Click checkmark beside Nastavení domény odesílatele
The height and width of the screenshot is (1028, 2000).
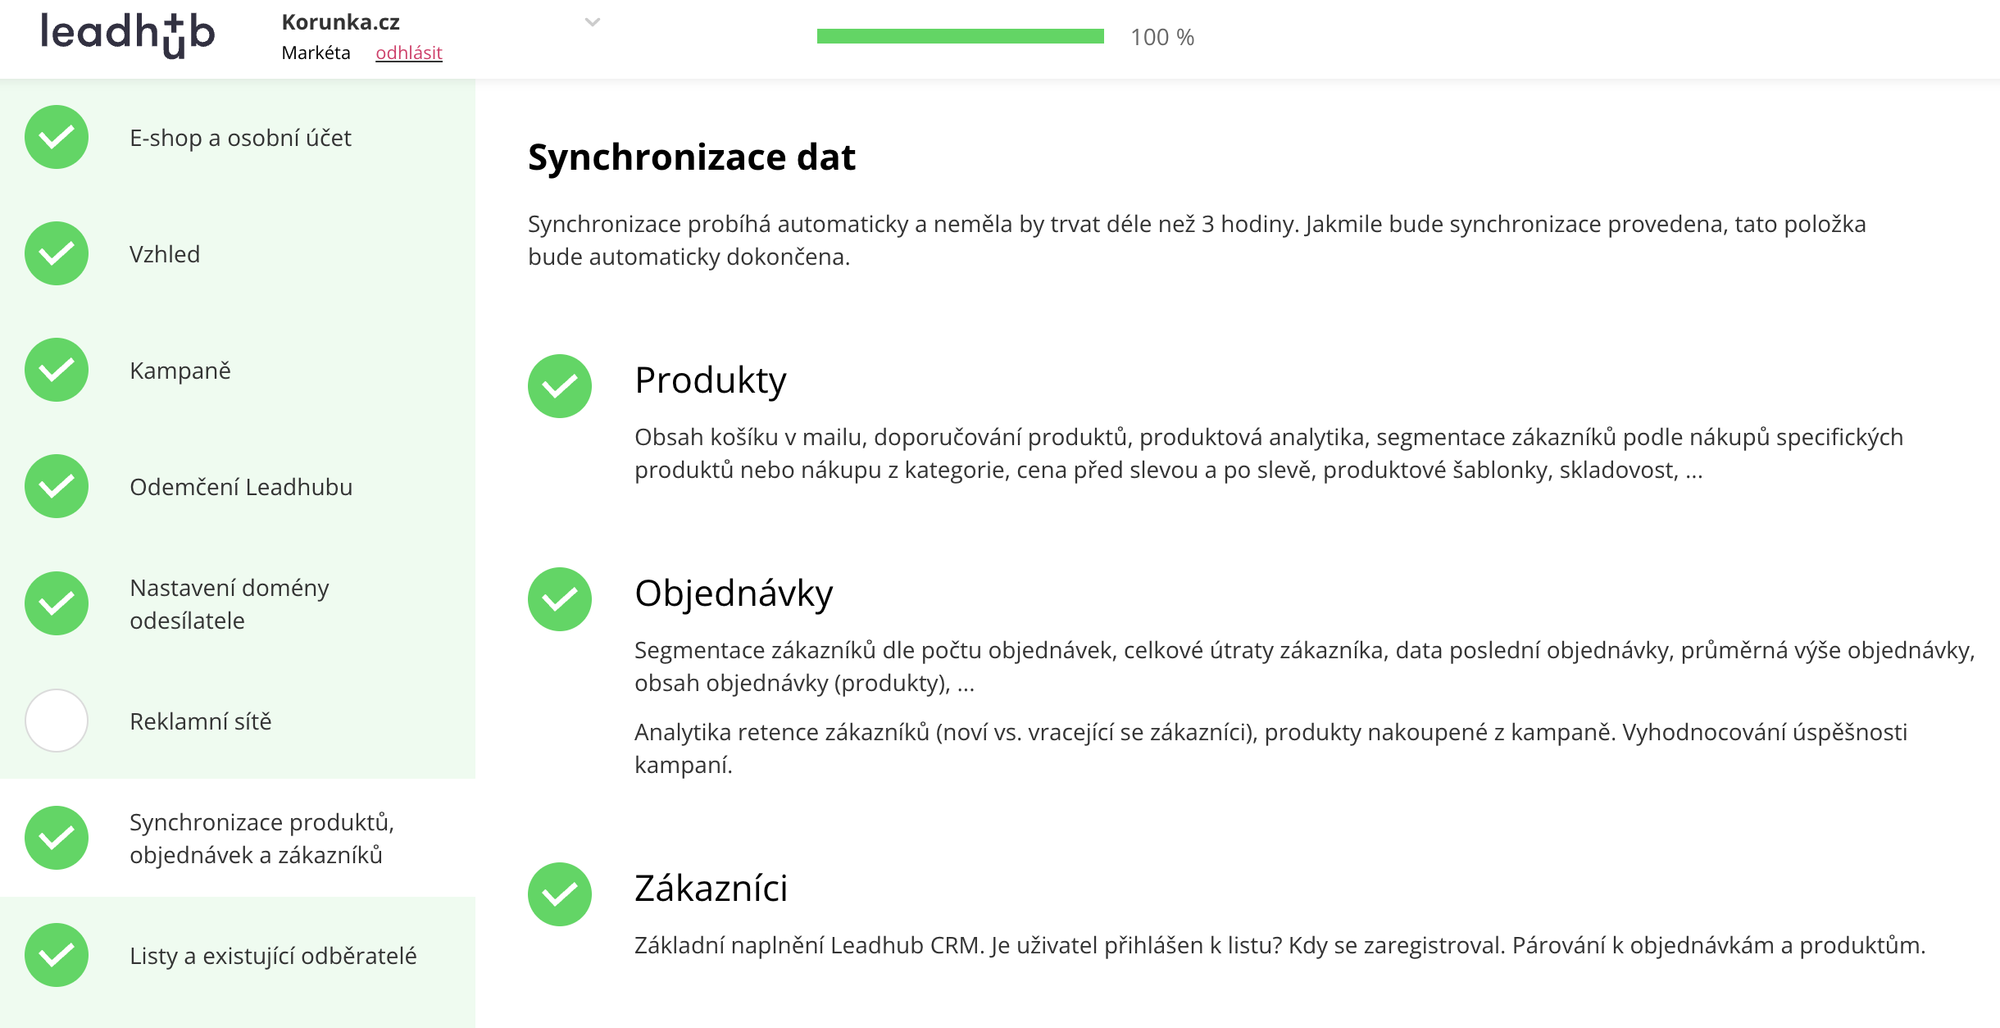pos(57,603)
